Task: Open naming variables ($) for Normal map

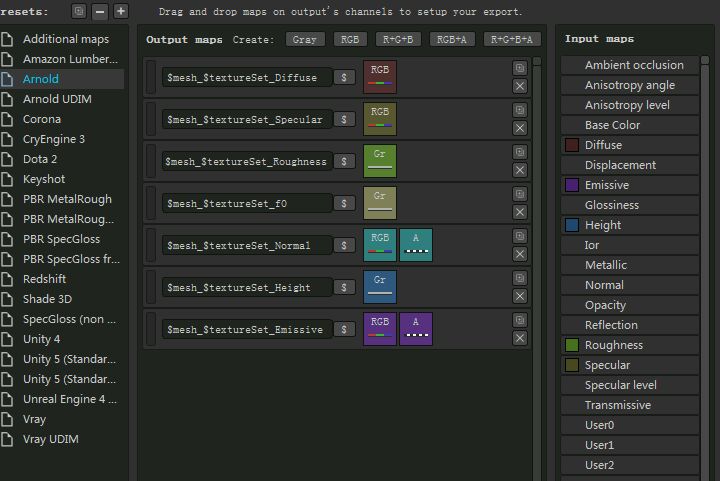Action: point(344,245)
